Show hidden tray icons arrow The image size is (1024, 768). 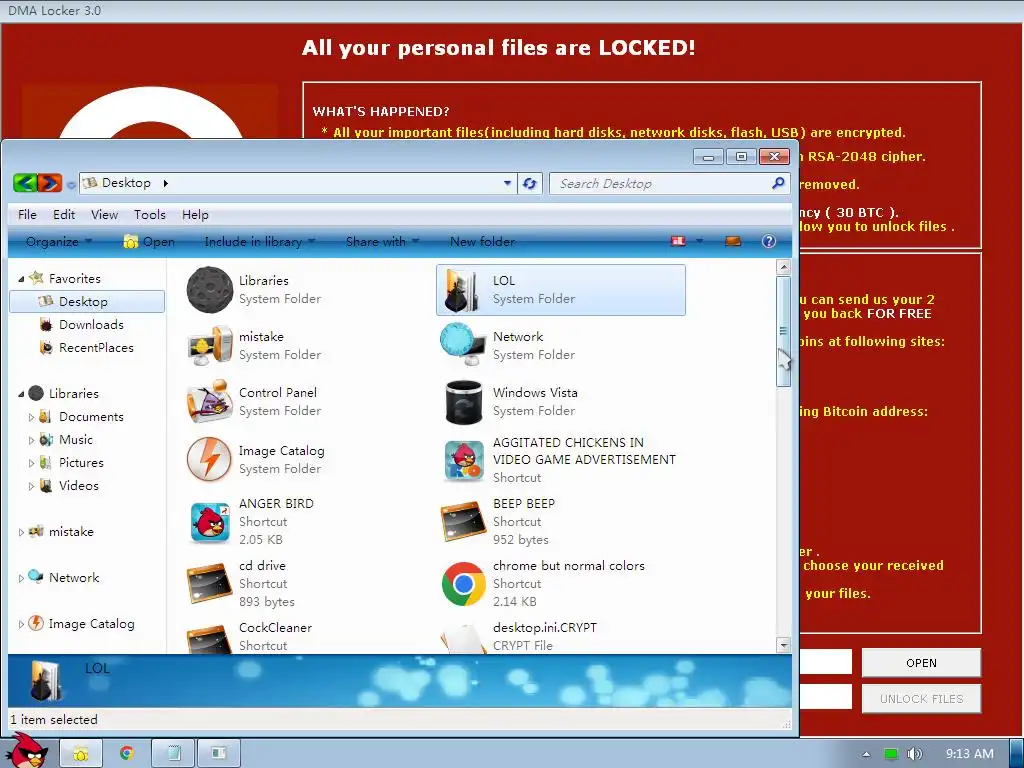pos(866,754)
